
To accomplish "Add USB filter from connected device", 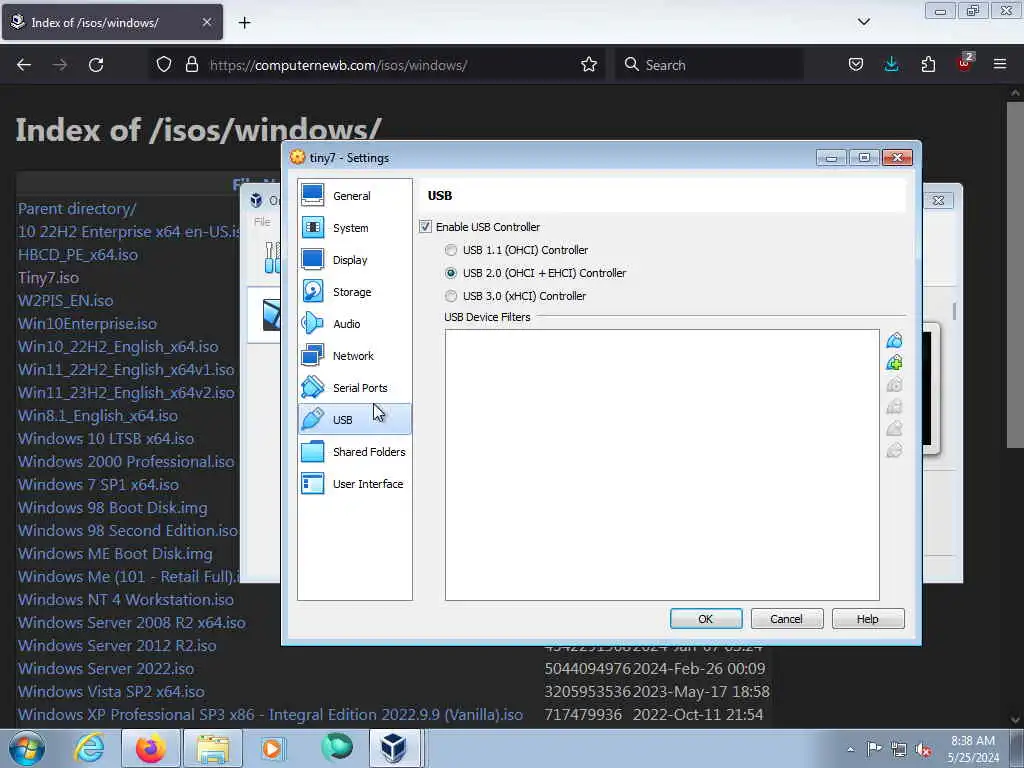I will coord(894,362).
